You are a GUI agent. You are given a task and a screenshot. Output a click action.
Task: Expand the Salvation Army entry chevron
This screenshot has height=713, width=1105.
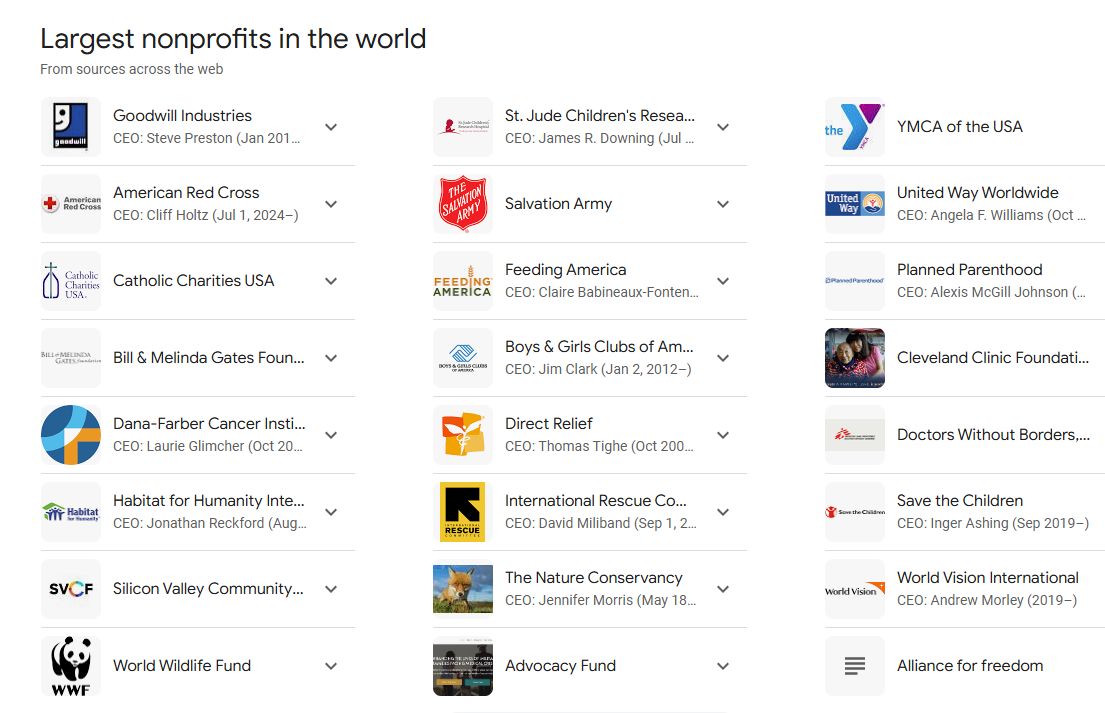pyautogui.click(x=723, y=204)
